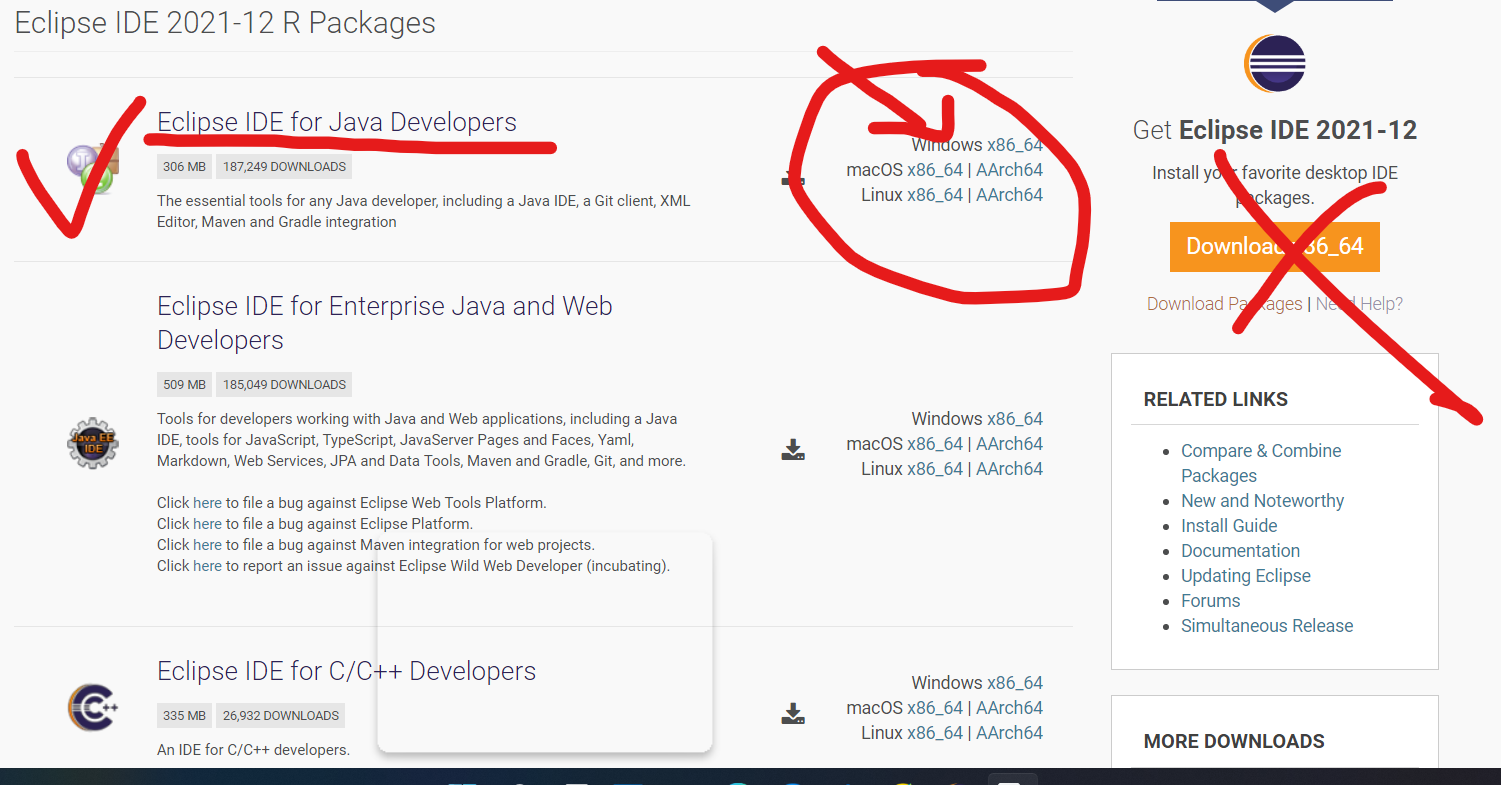This screenshot has height=785, width=1501.
Task: Click the MORE DOWNLOADS heading
Action: 1234,741
